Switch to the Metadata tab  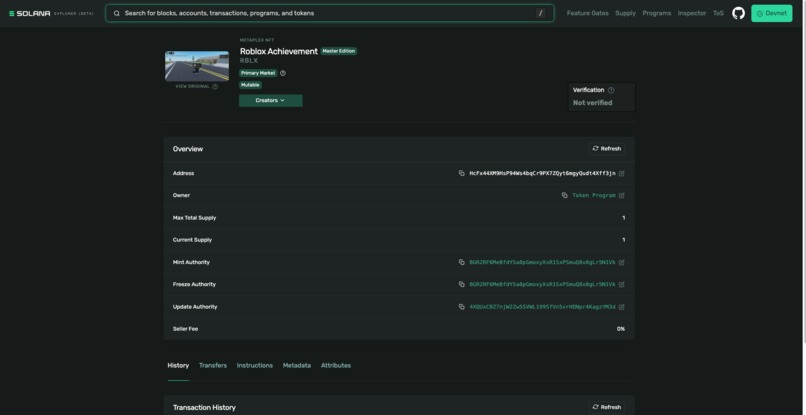point(297,366)
